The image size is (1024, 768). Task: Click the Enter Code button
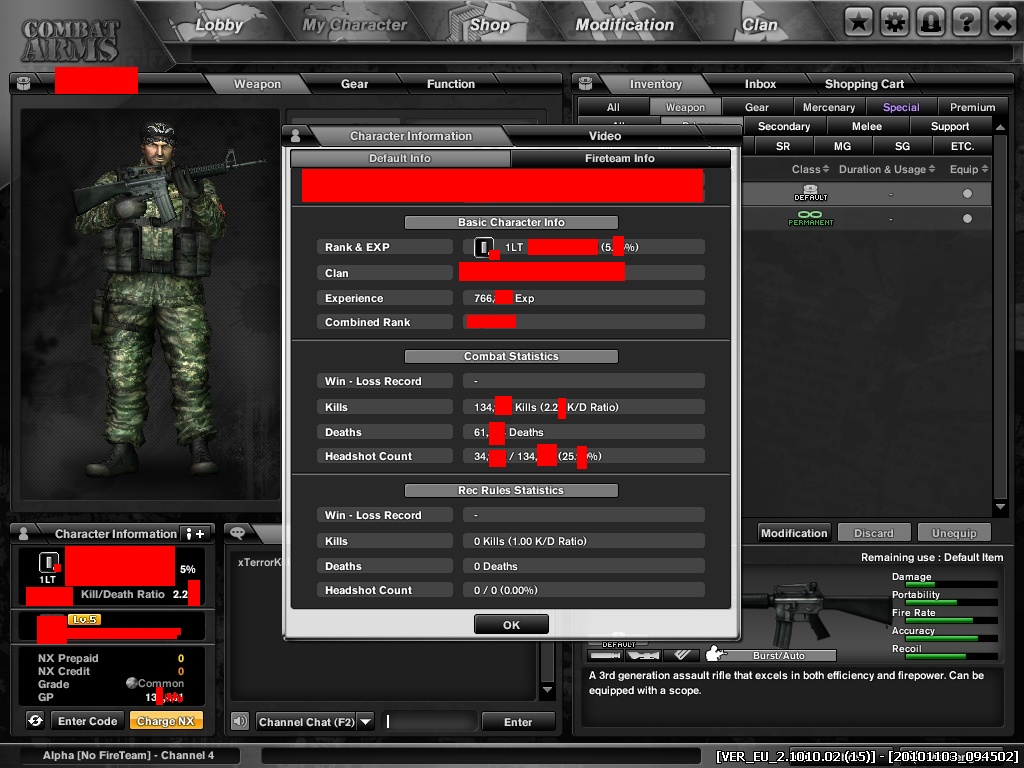88,721
